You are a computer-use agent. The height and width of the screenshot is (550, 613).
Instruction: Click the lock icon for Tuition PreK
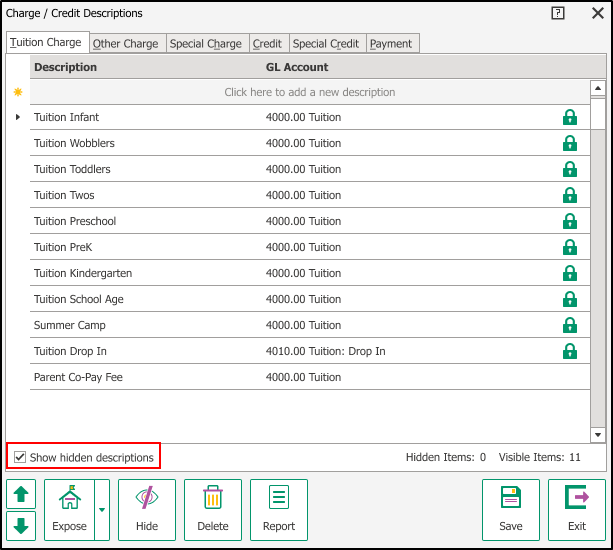[x=570, y=247]
